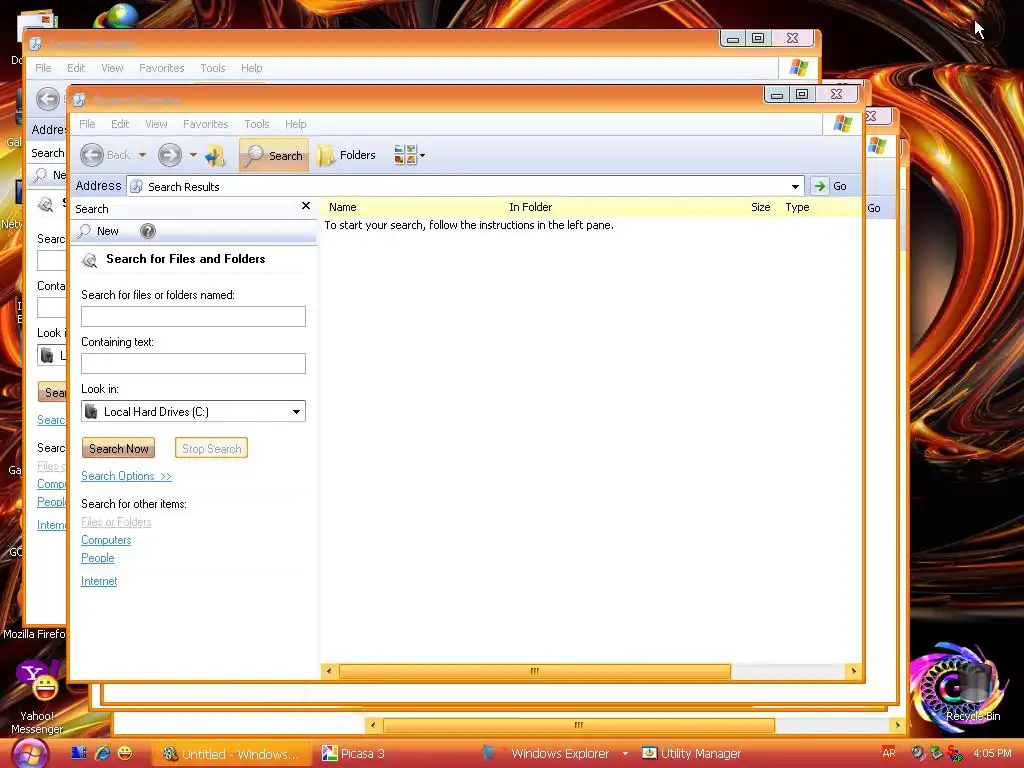Click the first system tray icon
The height and width of the screenshot is (768, 1024).
[918, 753]
